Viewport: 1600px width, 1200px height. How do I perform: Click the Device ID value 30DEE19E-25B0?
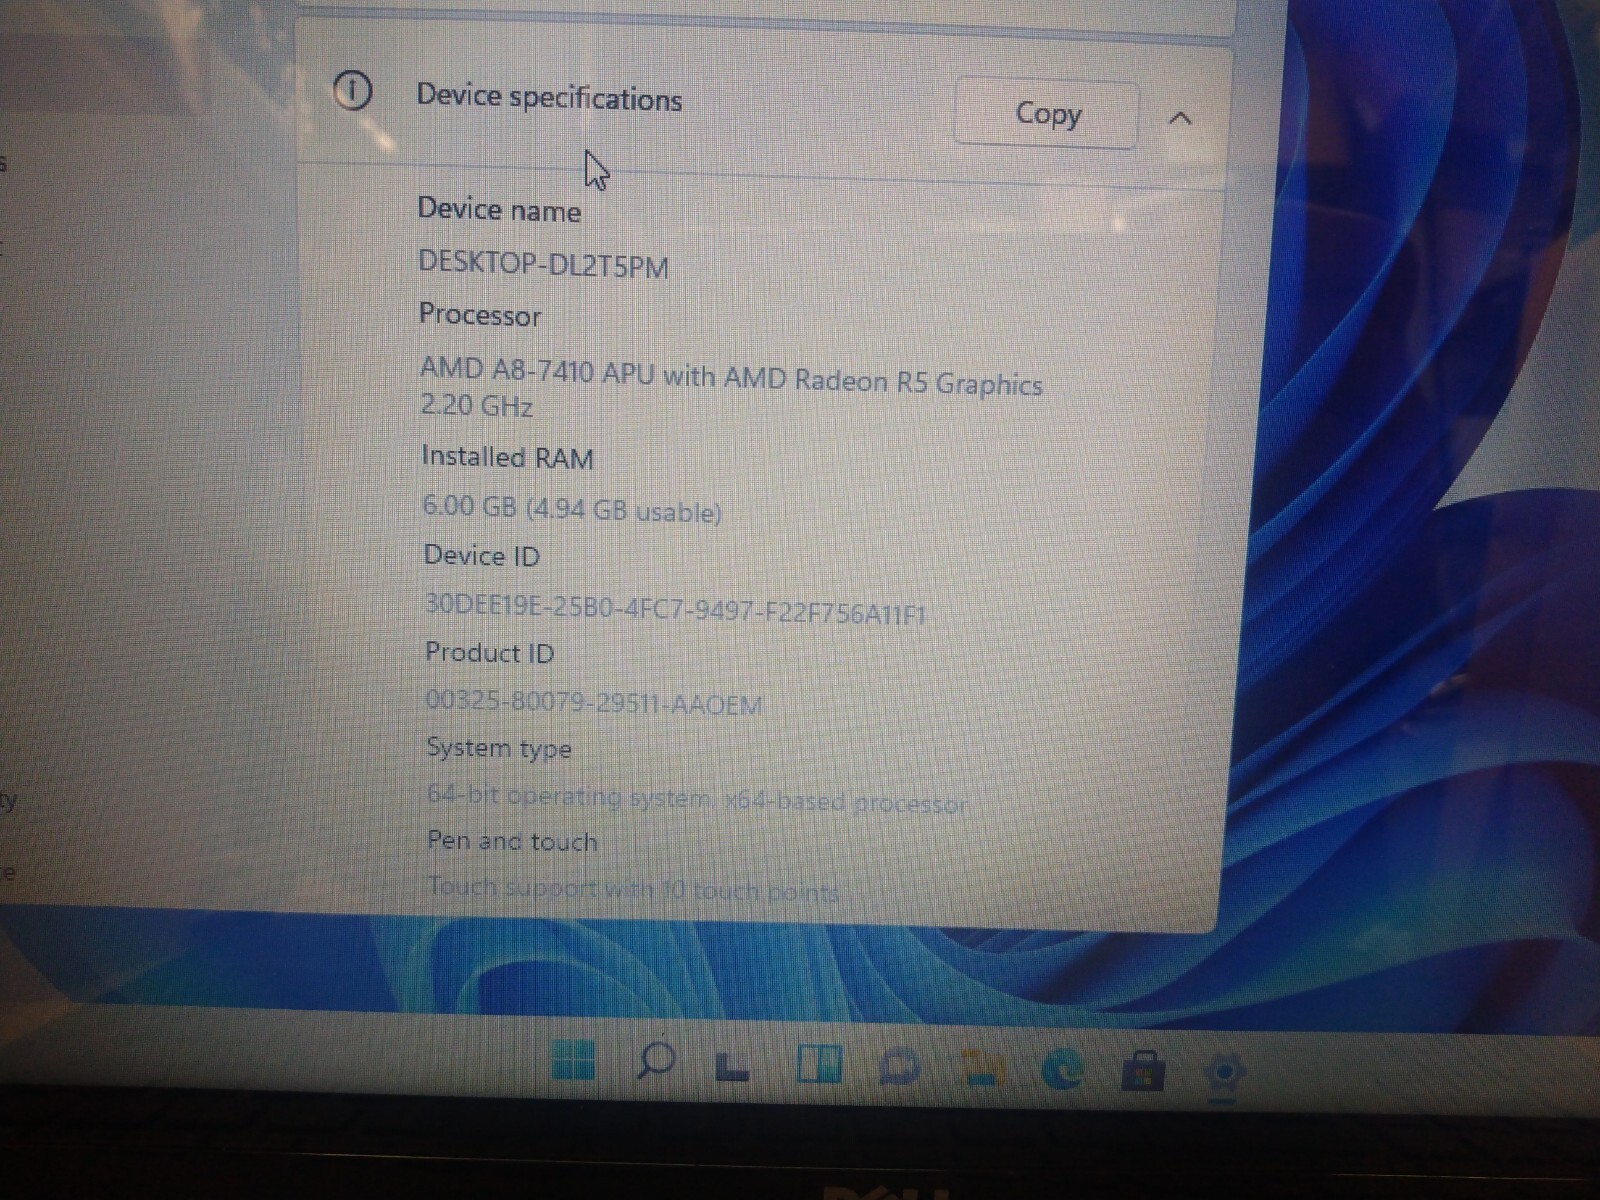click(676, 608)
